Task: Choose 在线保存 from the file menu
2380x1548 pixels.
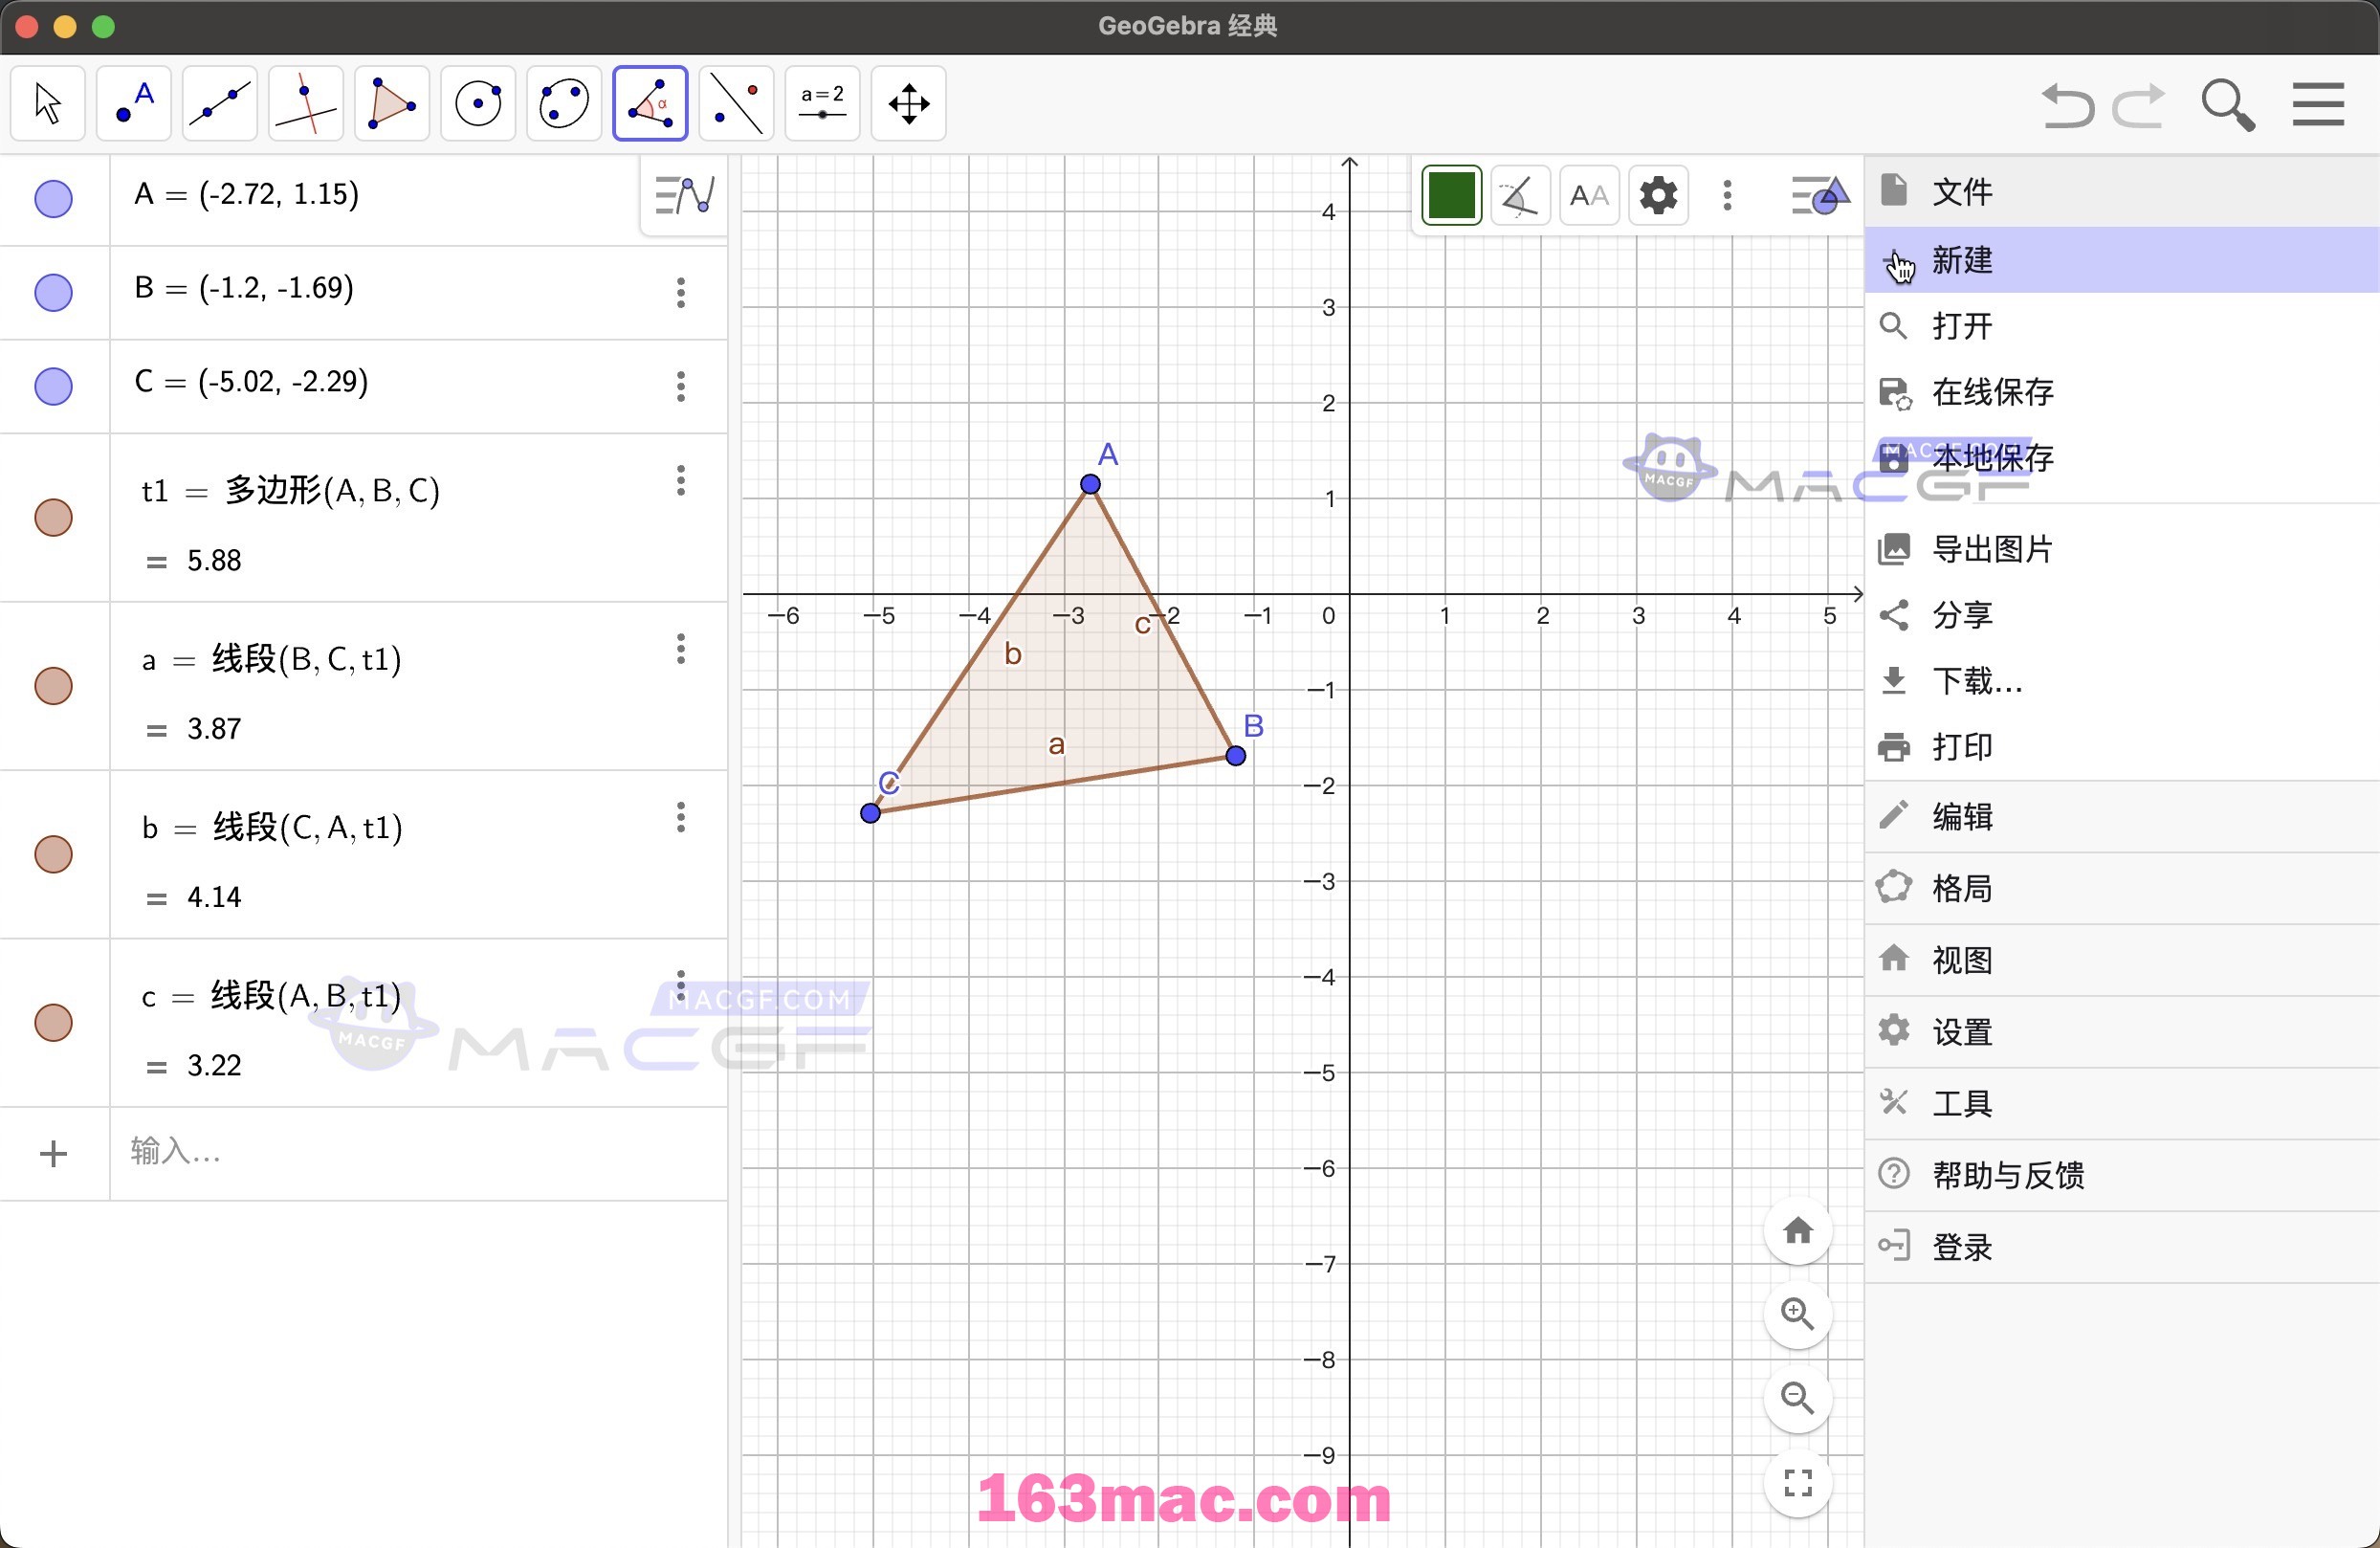Action: click(x=2122, y=391)
